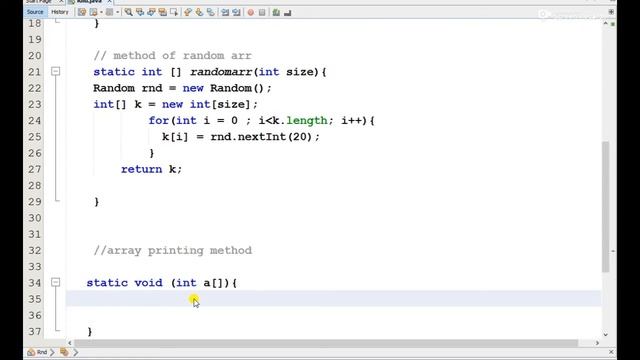
Task: Click the split editor icon at top right
Action: [x=611, y=12]
